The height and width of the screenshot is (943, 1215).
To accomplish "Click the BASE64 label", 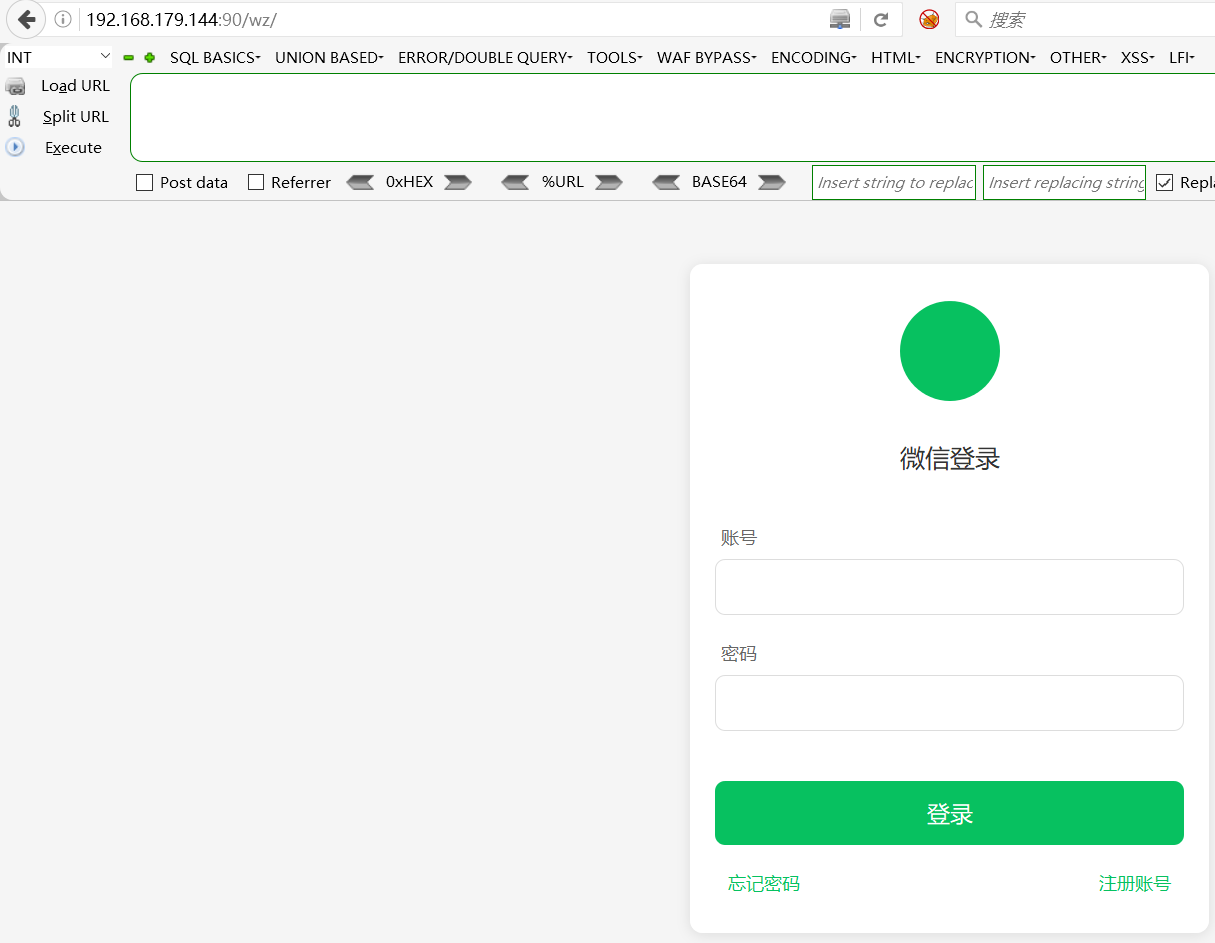I will pos(719,182).
